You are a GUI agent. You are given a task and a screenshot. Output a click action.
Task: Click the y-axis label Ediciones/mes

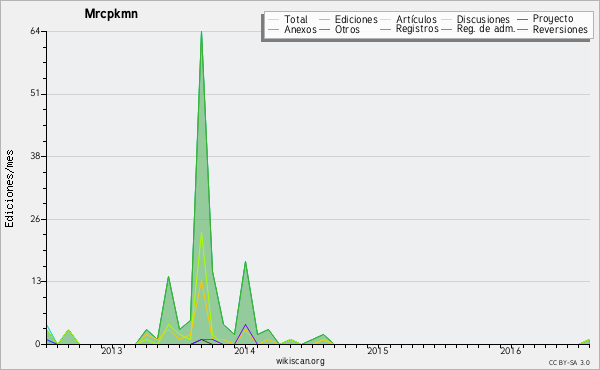(9, 189)
